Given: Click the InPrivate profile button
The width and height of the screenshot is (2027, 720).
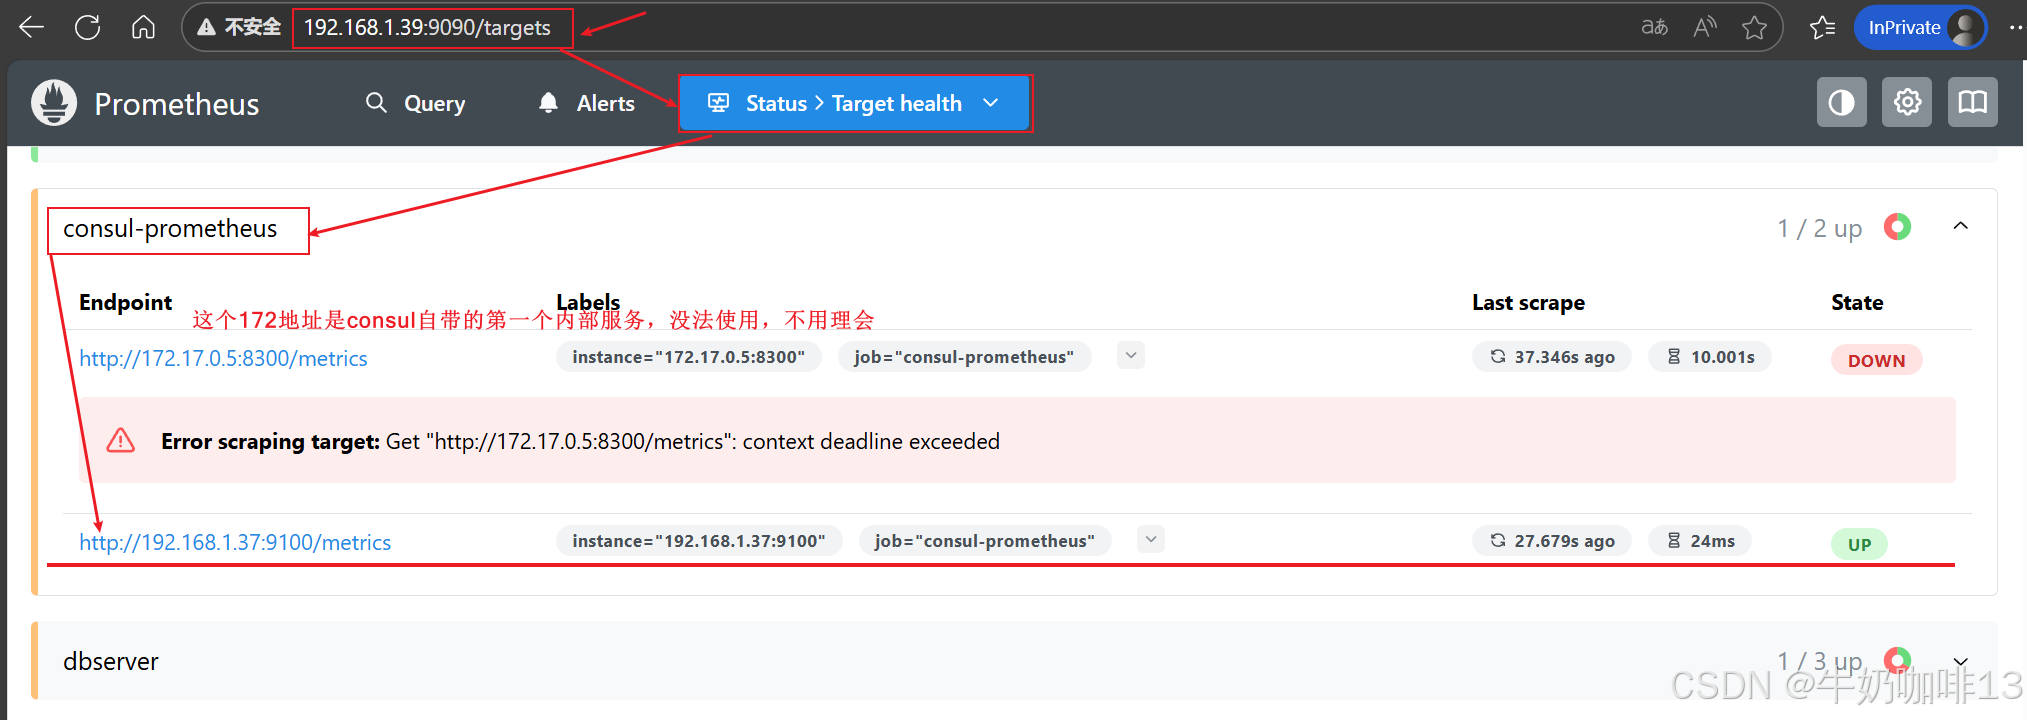Looking at the screenshot, I should (1920, 27).
